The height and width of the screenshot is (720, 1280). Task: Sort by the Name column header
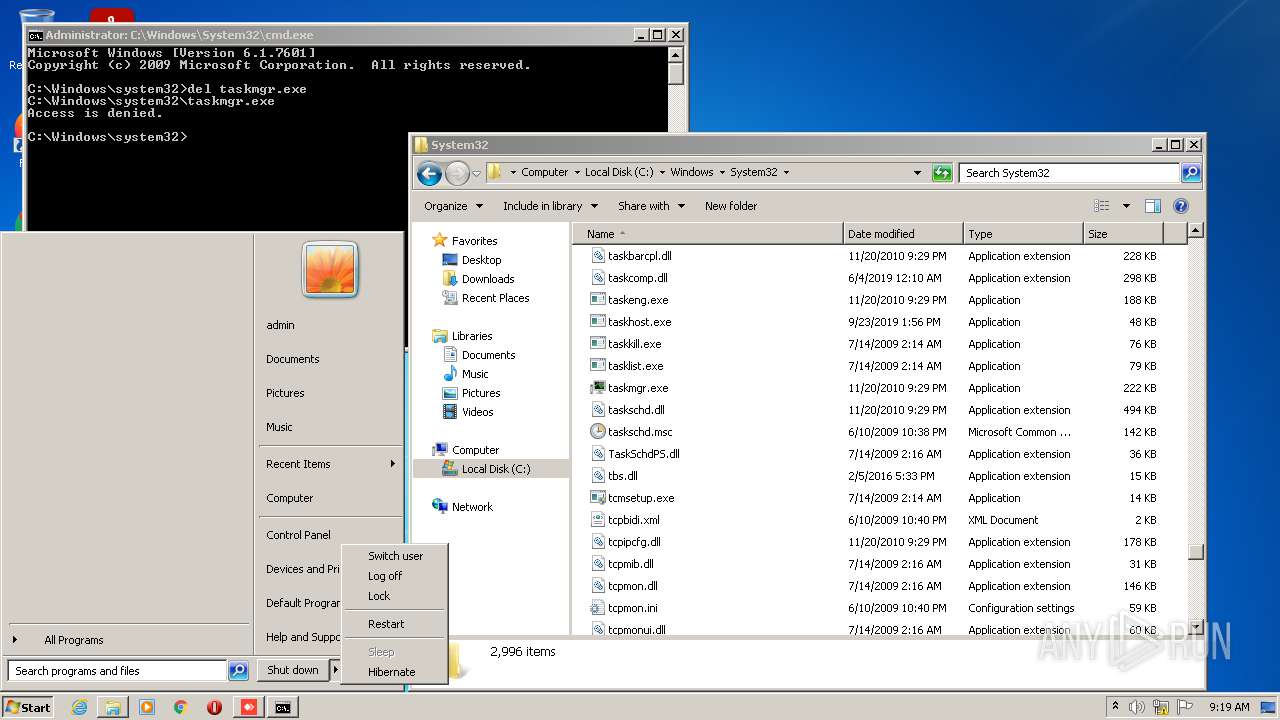click(x=708, y=234)
